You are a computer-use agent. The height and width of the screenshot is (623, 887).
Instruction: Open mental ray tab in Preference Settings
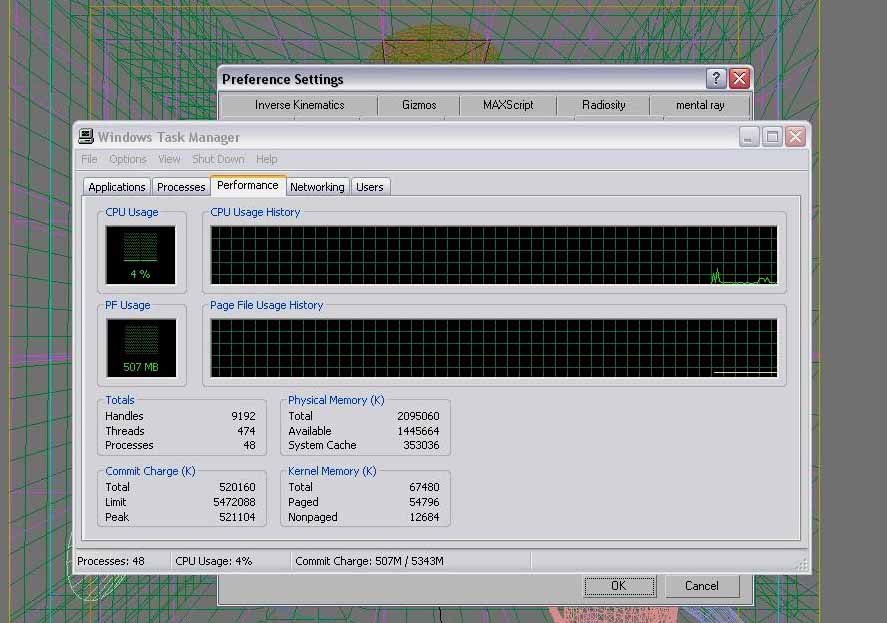point(700,105)
